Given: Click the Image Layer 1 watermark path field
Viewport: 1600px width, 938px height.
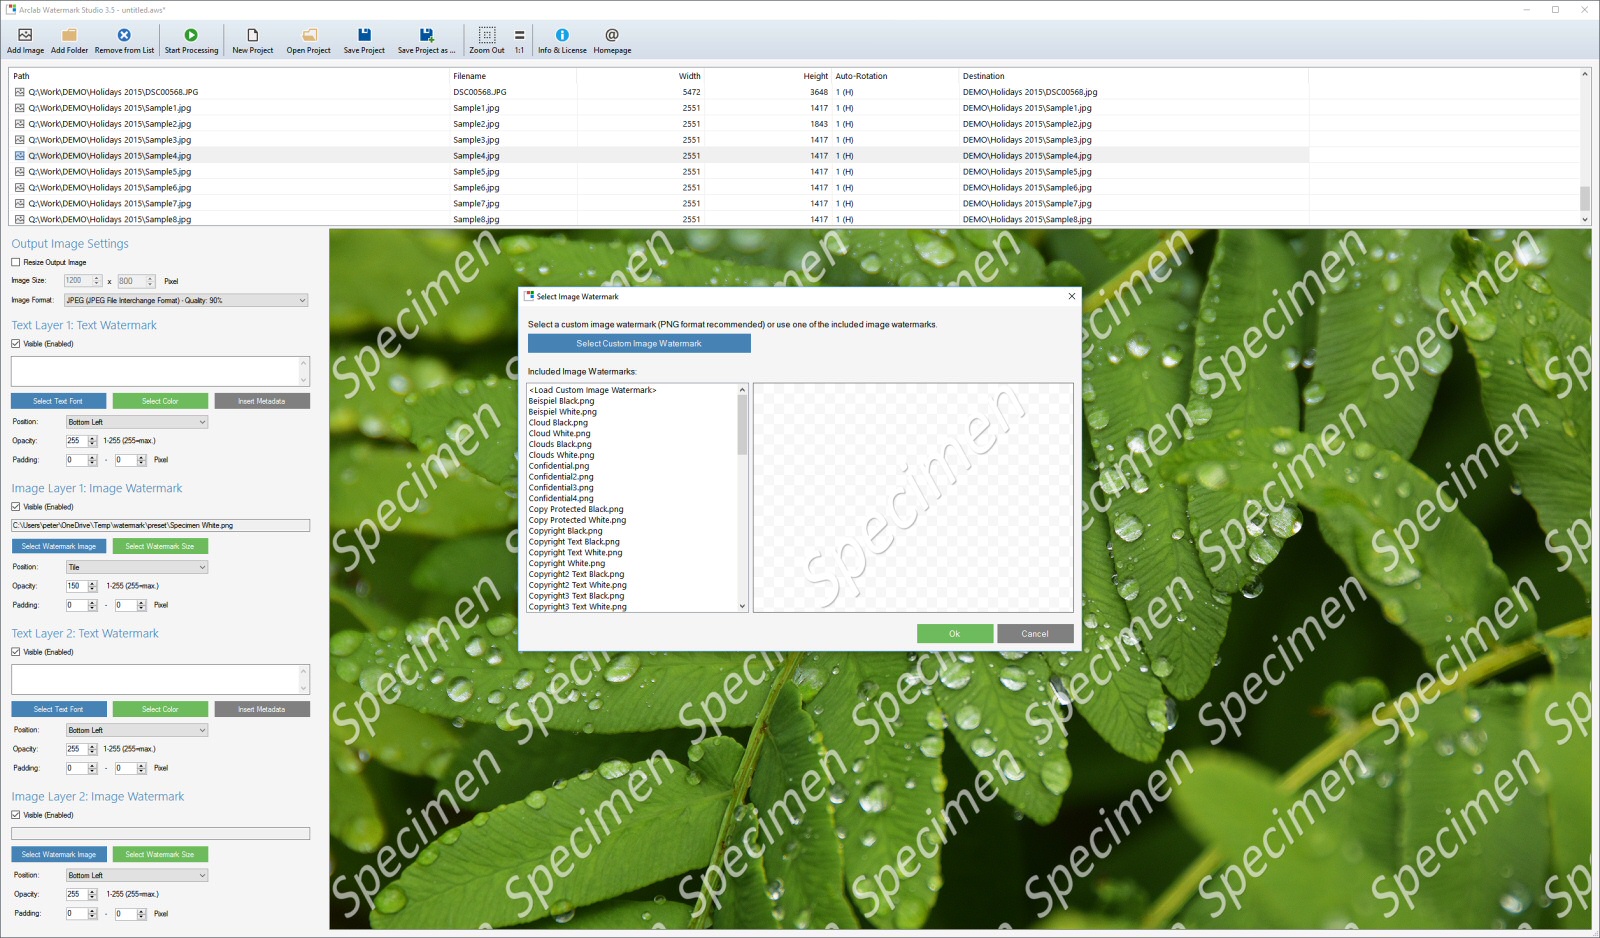Looking at the screenshot, I should point(160,525).
